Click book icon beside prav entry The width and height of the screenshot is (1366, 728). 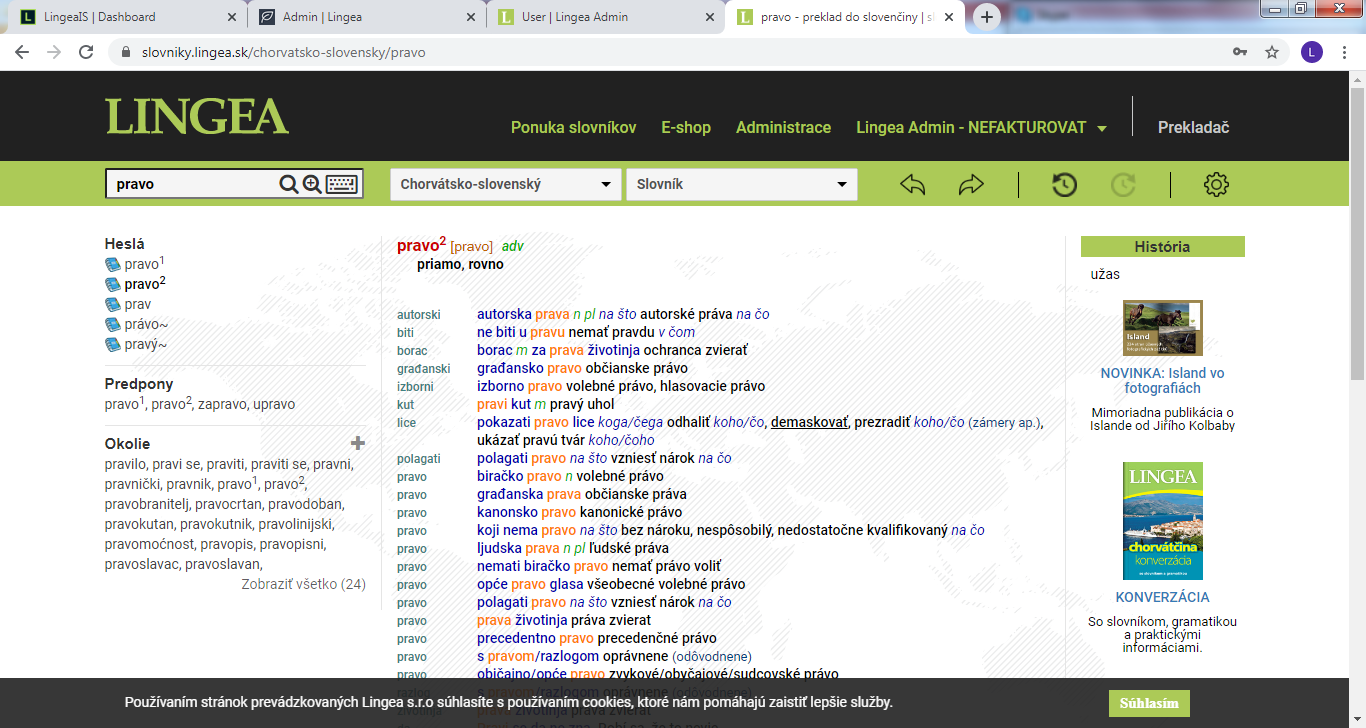(113, 305)
